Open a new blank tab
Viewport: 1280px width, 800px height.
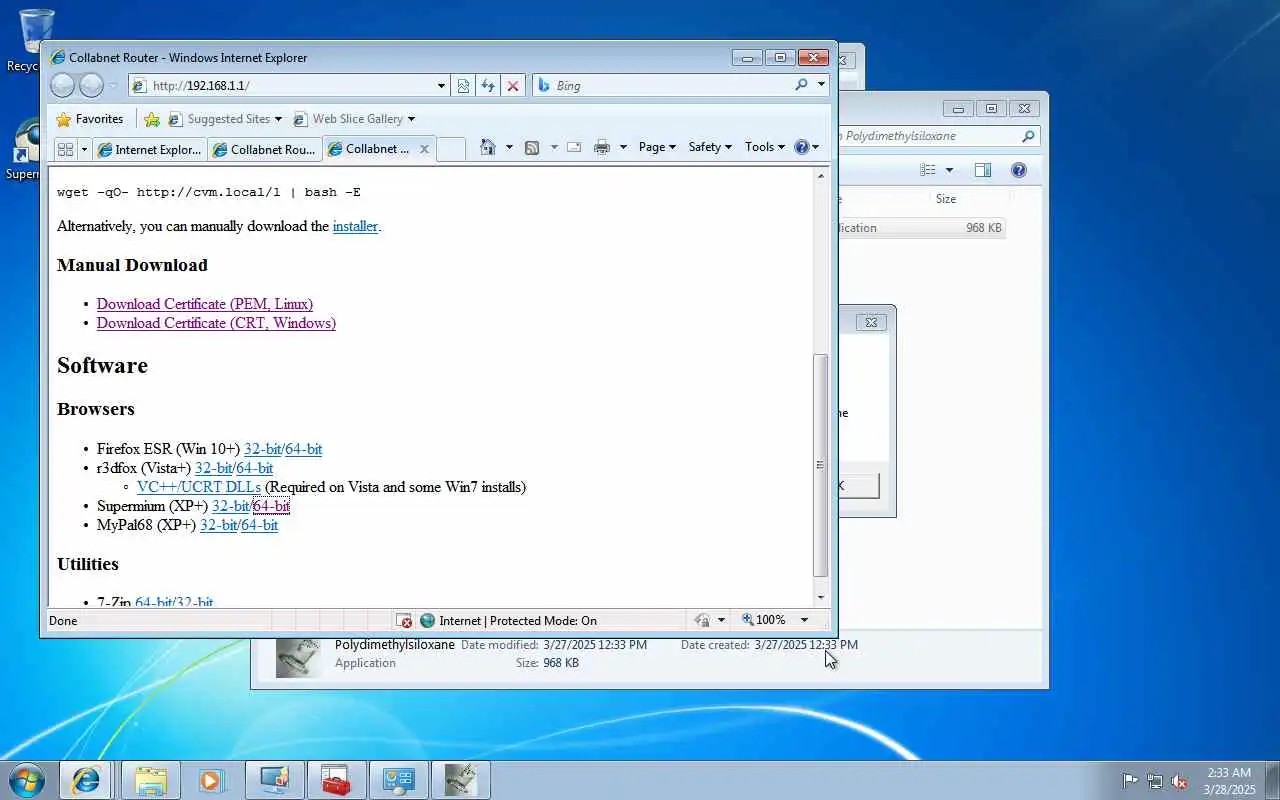[451, 149]
